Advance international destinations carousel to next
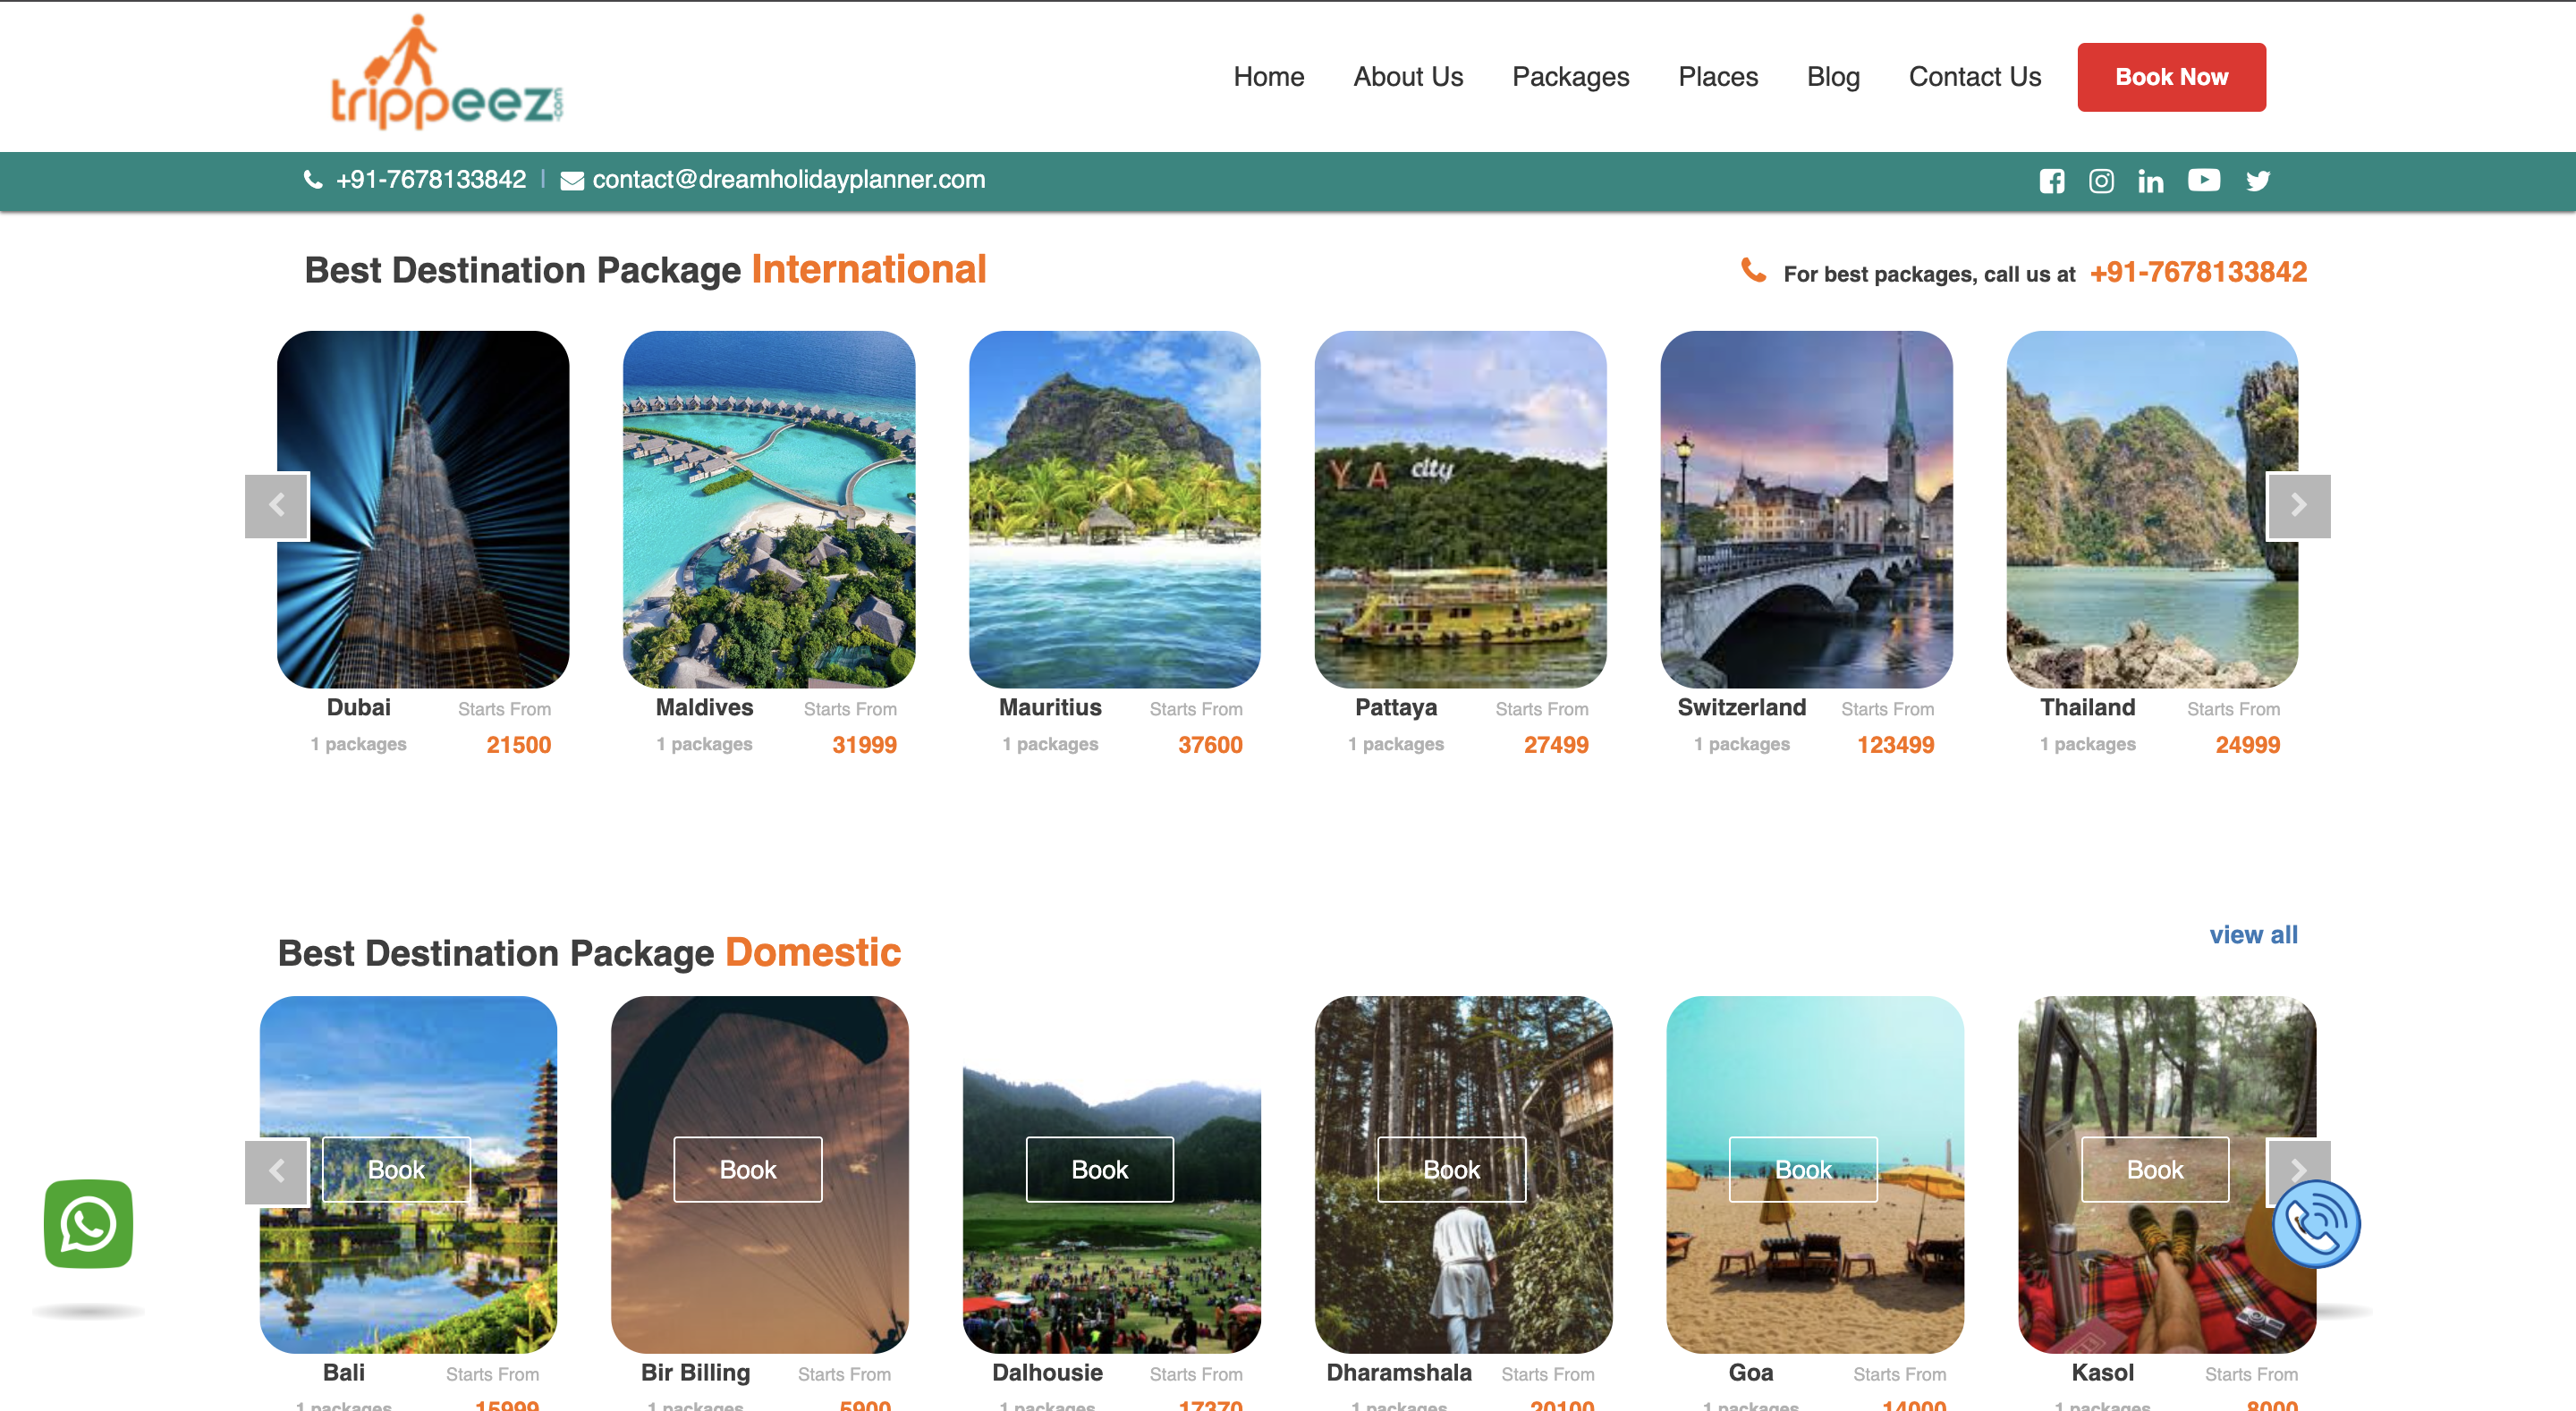2576x1411 pixels. point(2298,506)
